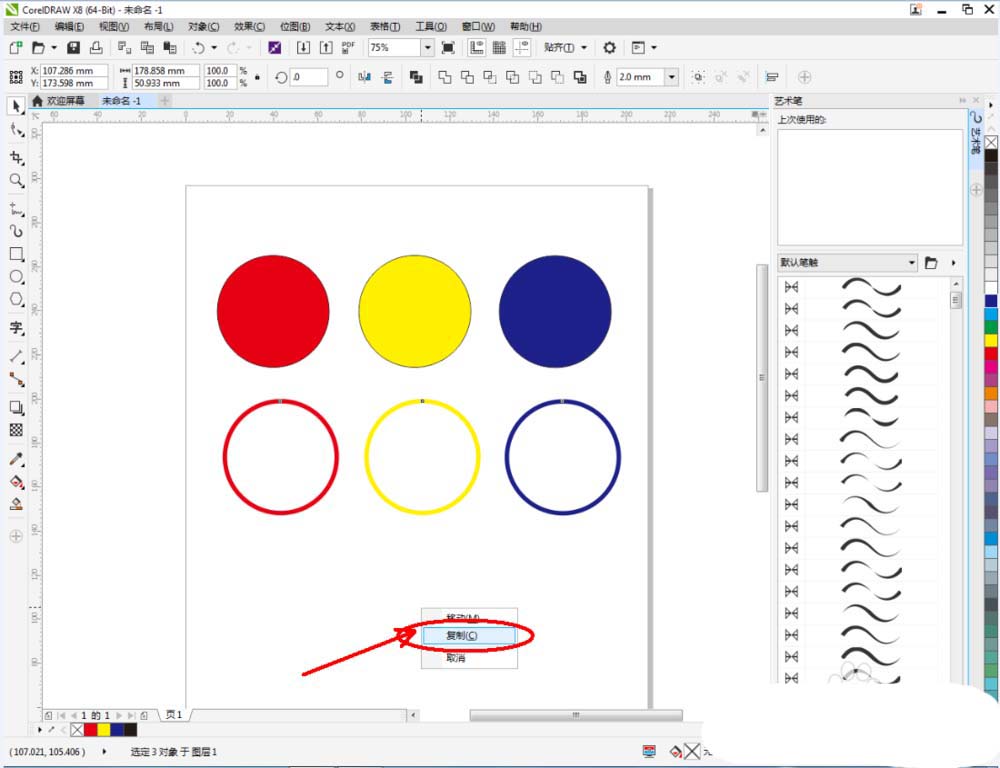Click the add new document tab plus
The image size is (1000, 768).
coord(165,101)
